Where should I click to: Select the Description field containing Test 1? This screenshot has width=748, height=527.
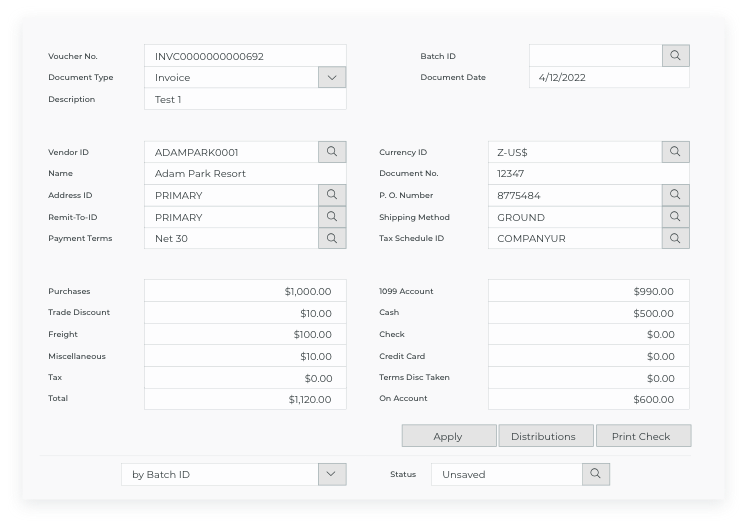coord(245,99)
